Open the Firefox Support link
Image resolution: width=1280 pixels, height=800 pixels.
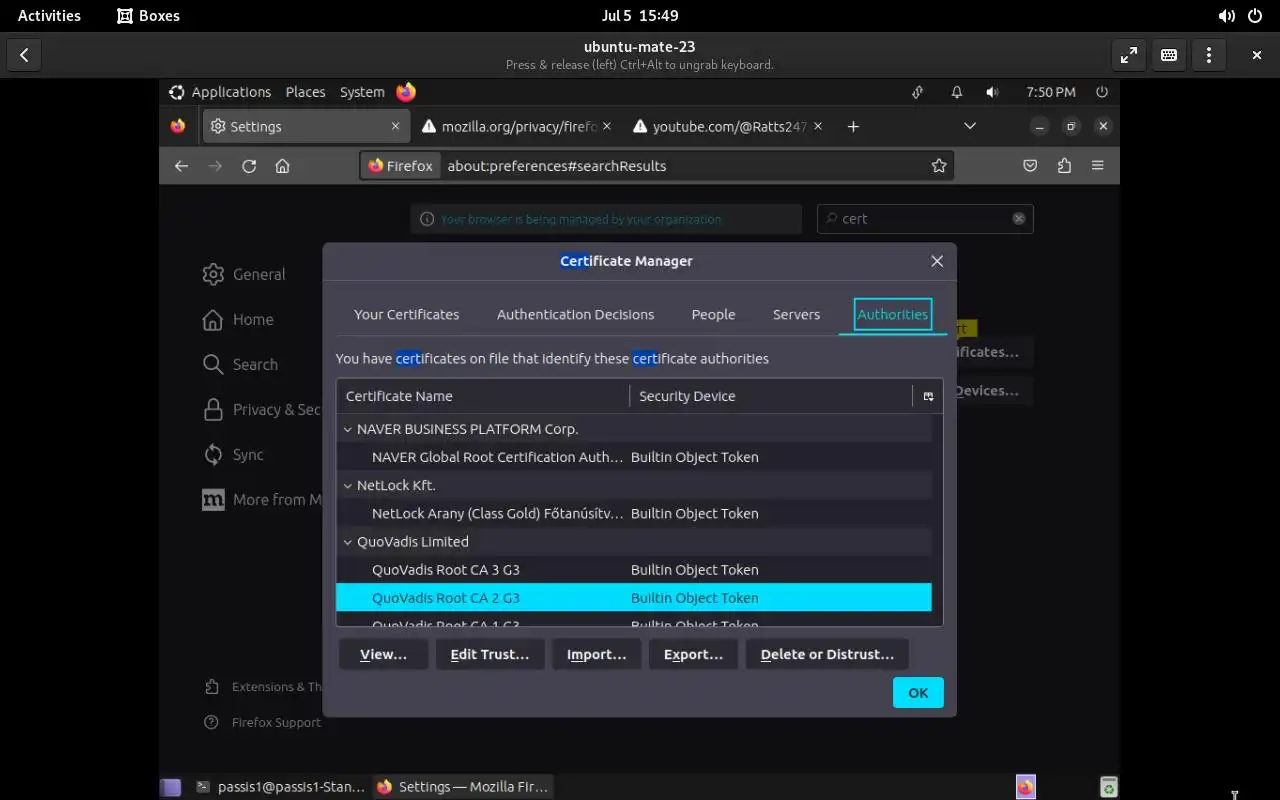(262, 723)
